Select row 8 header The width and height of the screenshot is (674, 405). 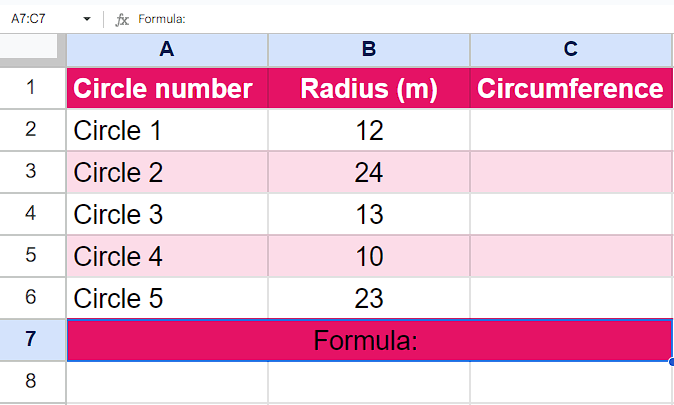32,381
